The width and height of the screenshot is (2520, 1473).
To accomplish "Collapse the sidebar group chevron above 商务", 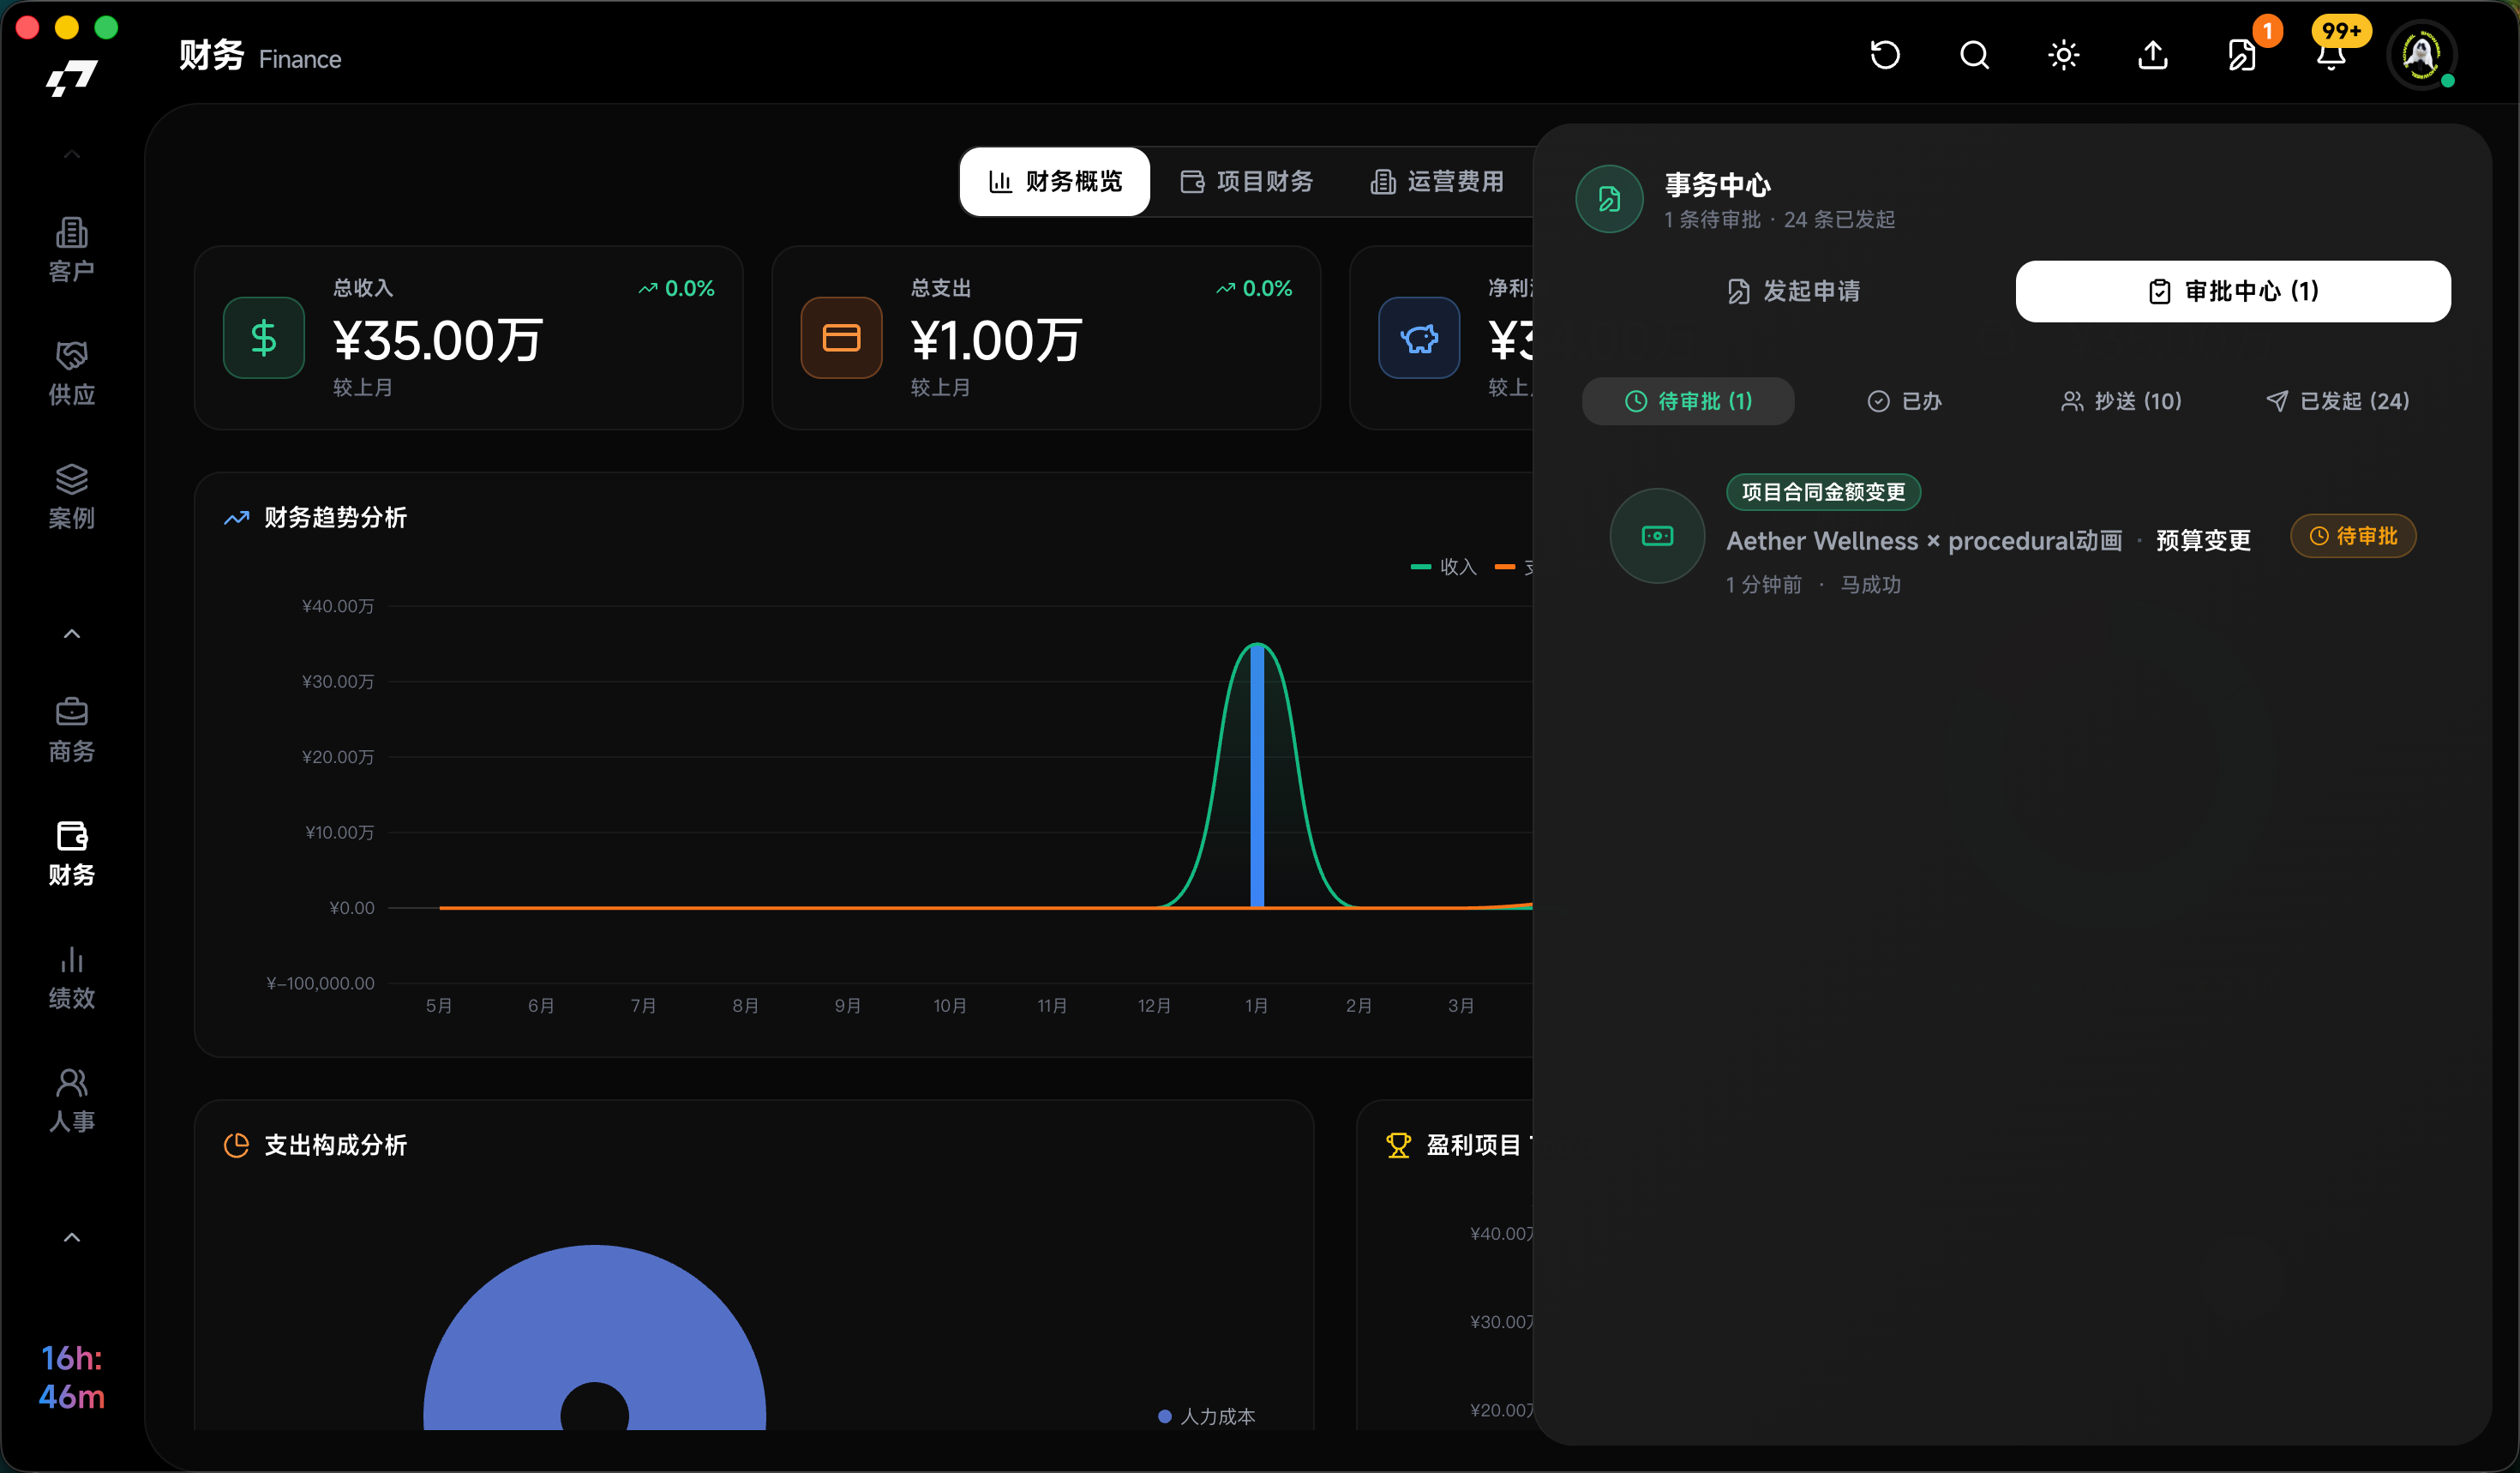I will (x=72, y=634).
